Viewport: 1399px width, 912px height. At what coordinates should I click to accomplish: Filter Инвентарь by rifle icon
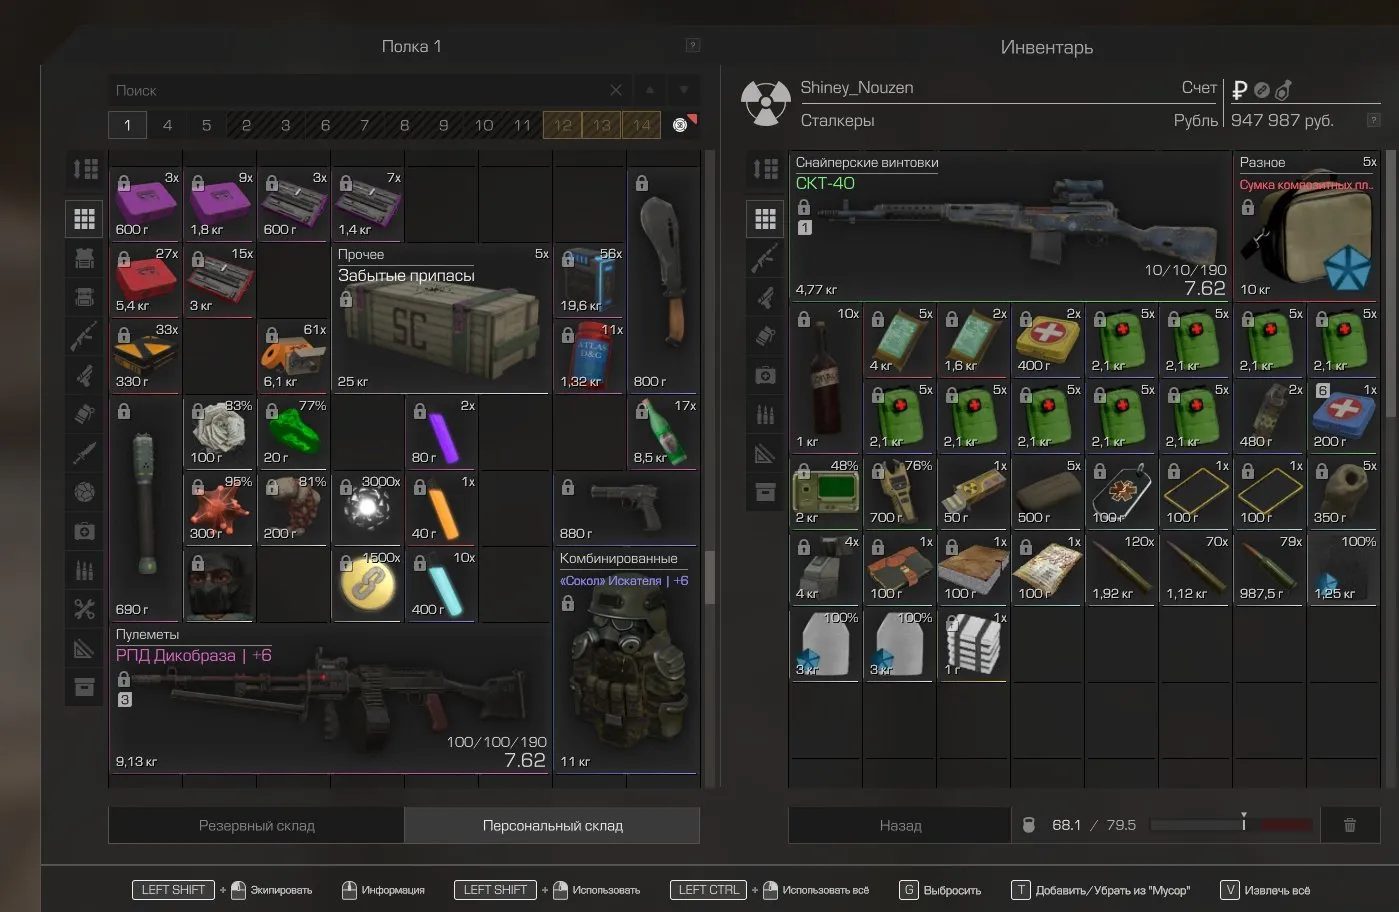(x=766, y=258)
